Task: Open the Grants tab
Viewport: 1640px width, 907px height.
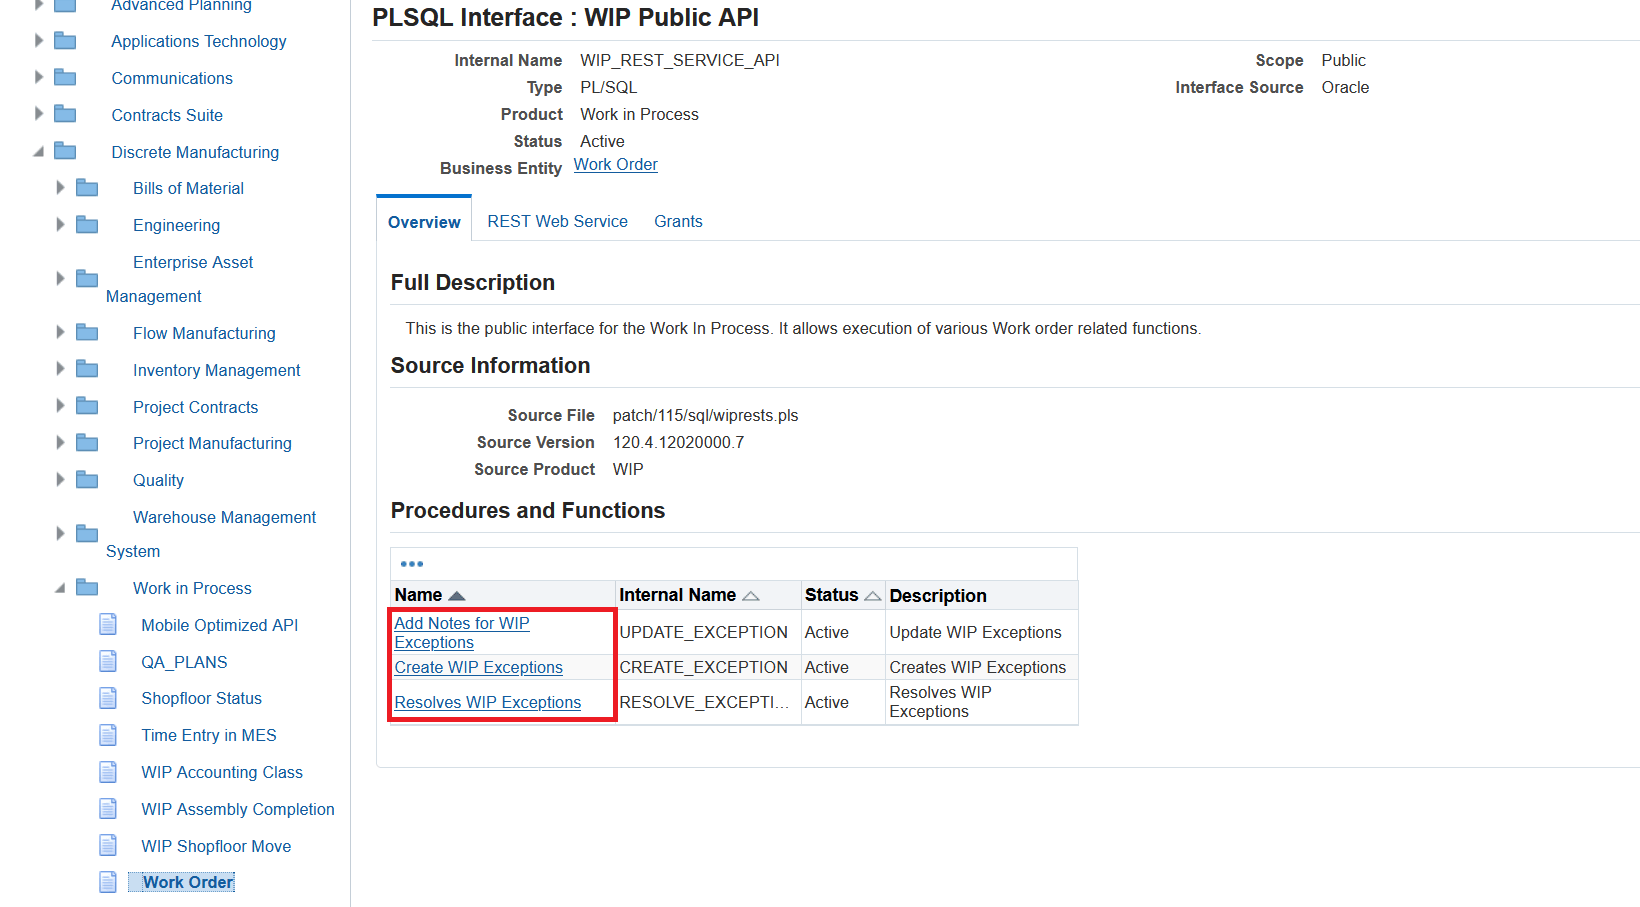Action: coord(678,221)
